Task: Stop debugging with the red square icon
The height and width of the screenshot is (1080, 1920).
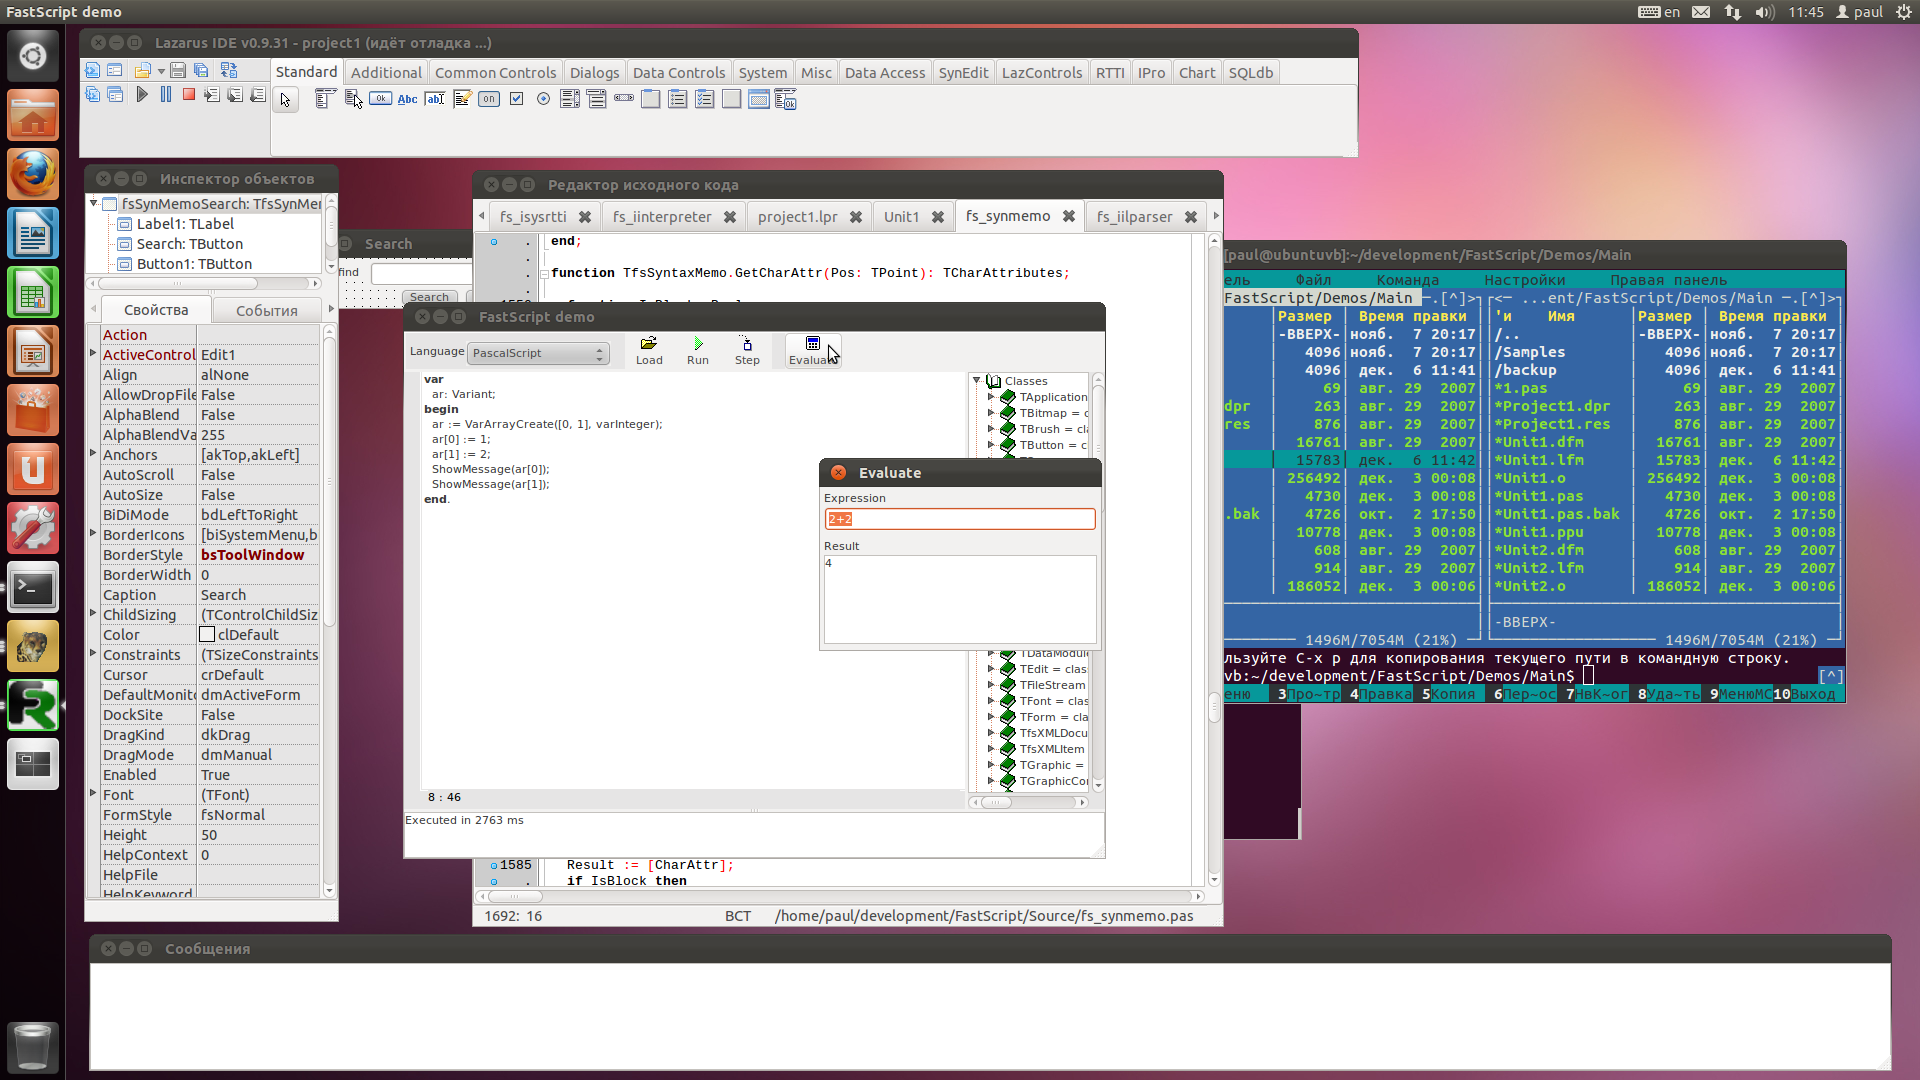Action: (x=189, y=94)
